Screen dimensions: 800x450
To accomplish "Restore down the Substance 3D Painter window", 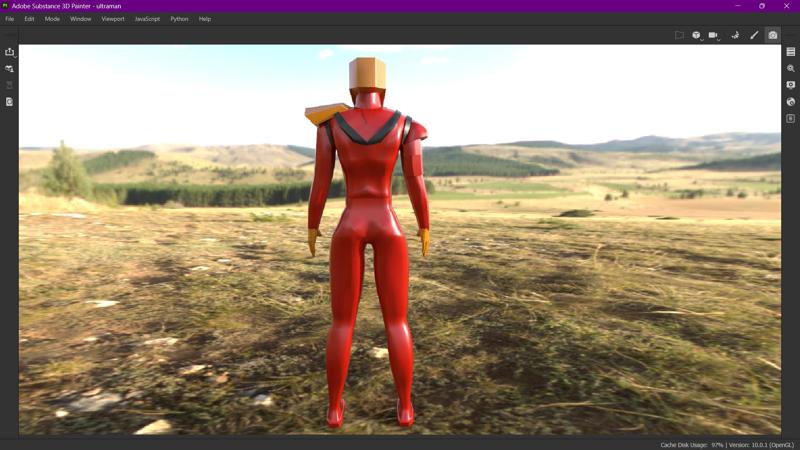I will pyautogui.click(x=762, y=6).
